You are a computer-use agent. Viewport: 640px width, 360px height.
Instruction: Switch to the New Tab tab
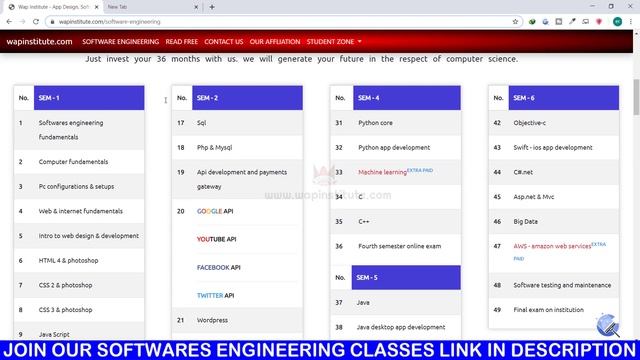point(152,7)
